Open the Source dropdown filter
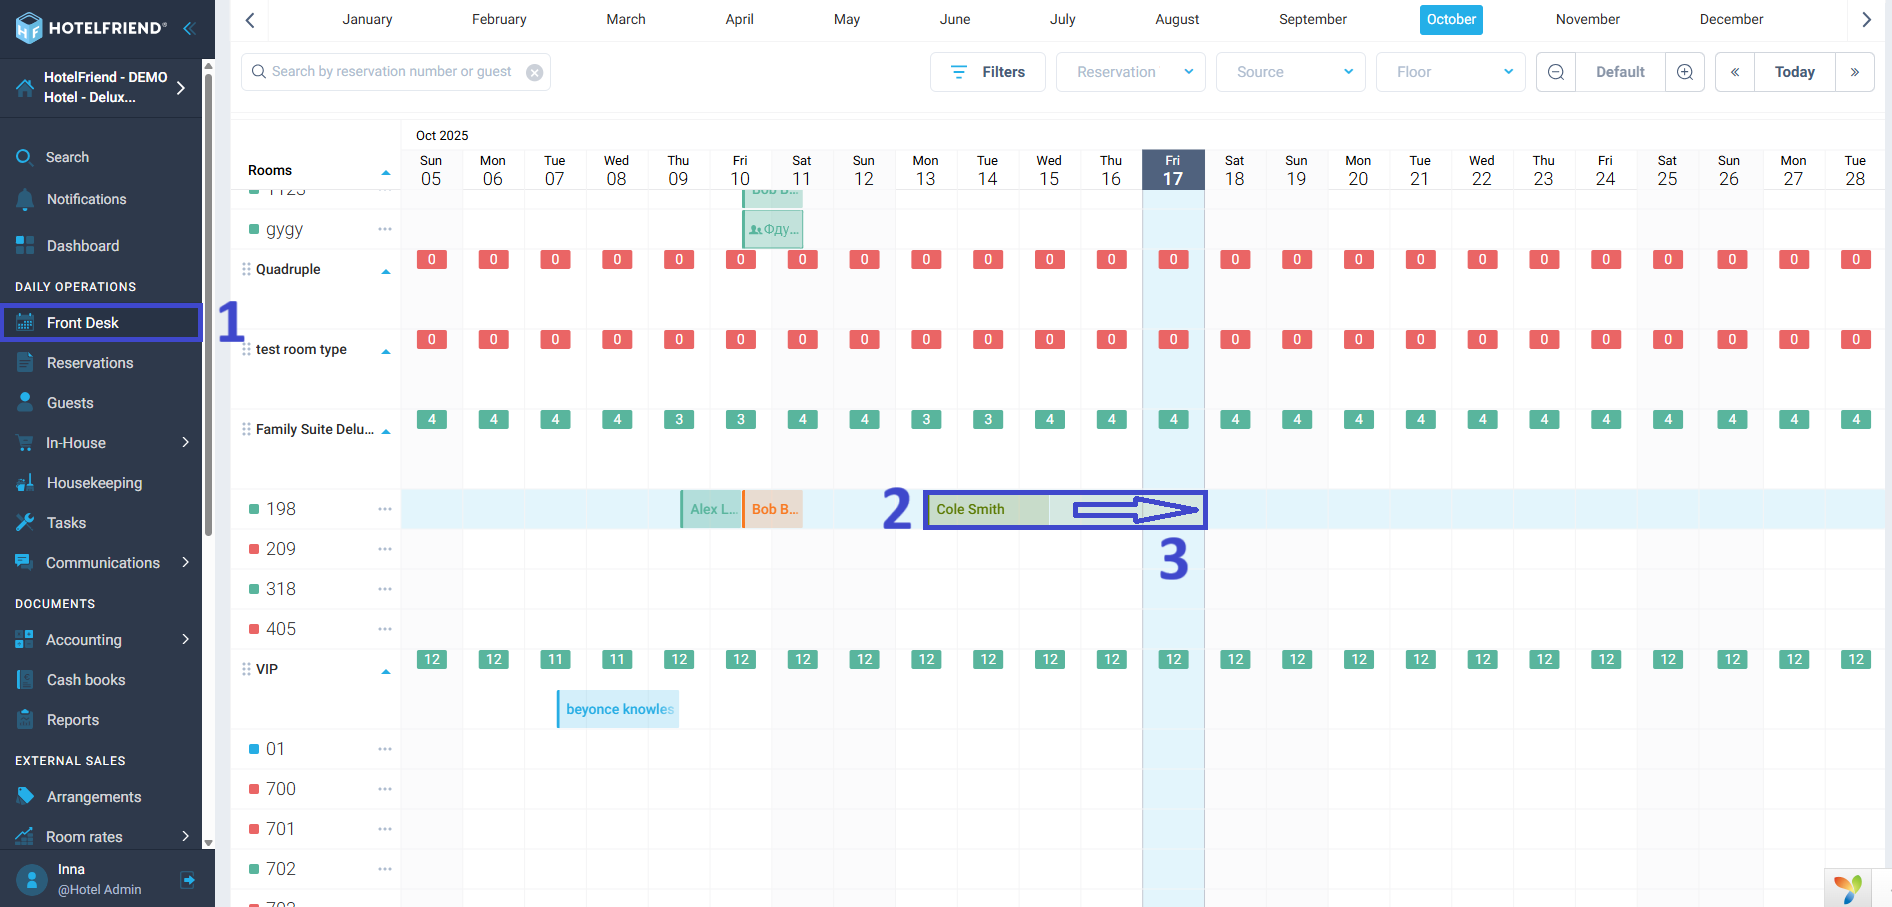Image resolution: width=1892 pixels, height=907 pixels. pyautogui.click(x=1290, y=72)
